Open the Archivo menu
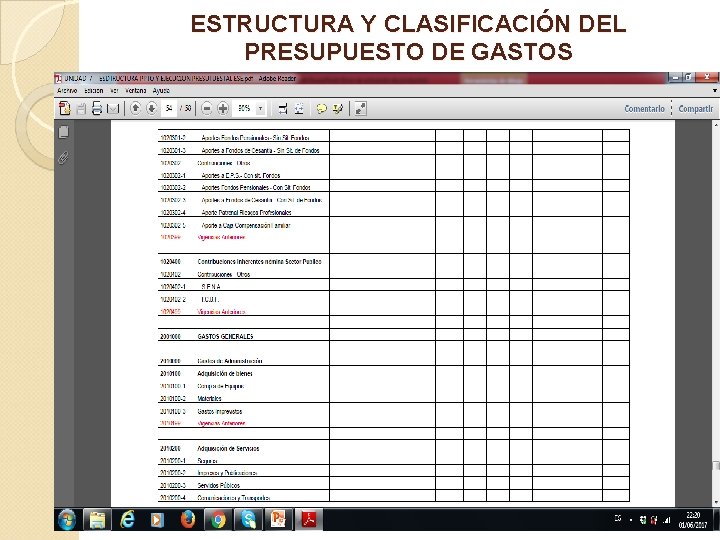 point(67,90)
